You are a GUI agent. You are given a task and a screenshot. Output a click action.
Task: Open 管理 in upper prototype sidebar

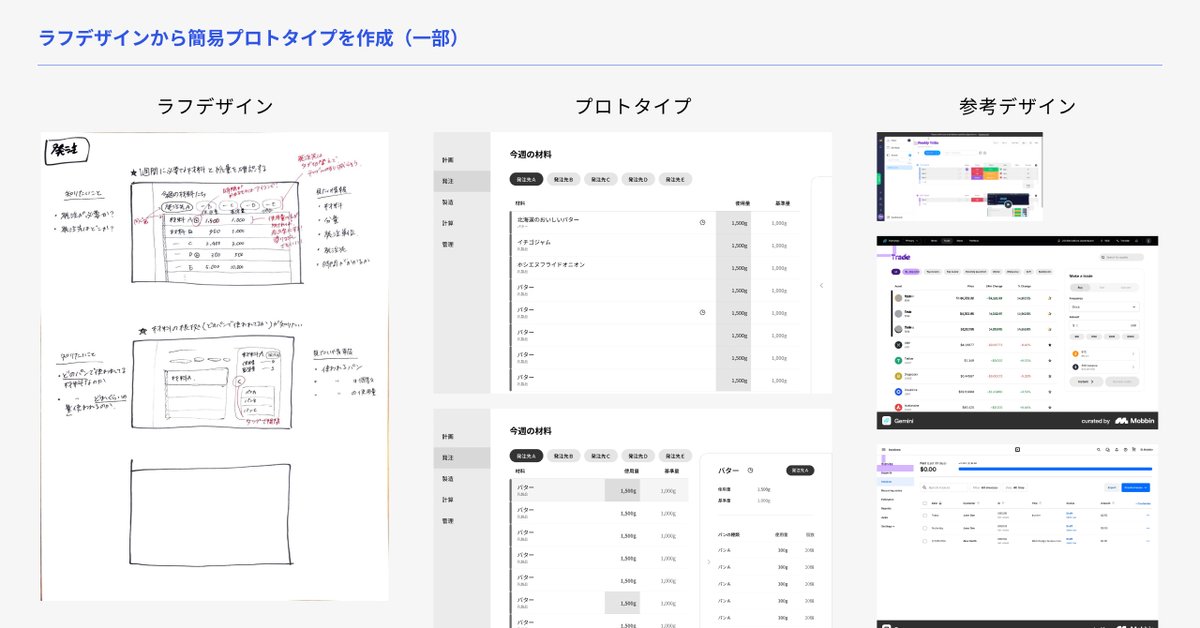[x=448, y=244]
